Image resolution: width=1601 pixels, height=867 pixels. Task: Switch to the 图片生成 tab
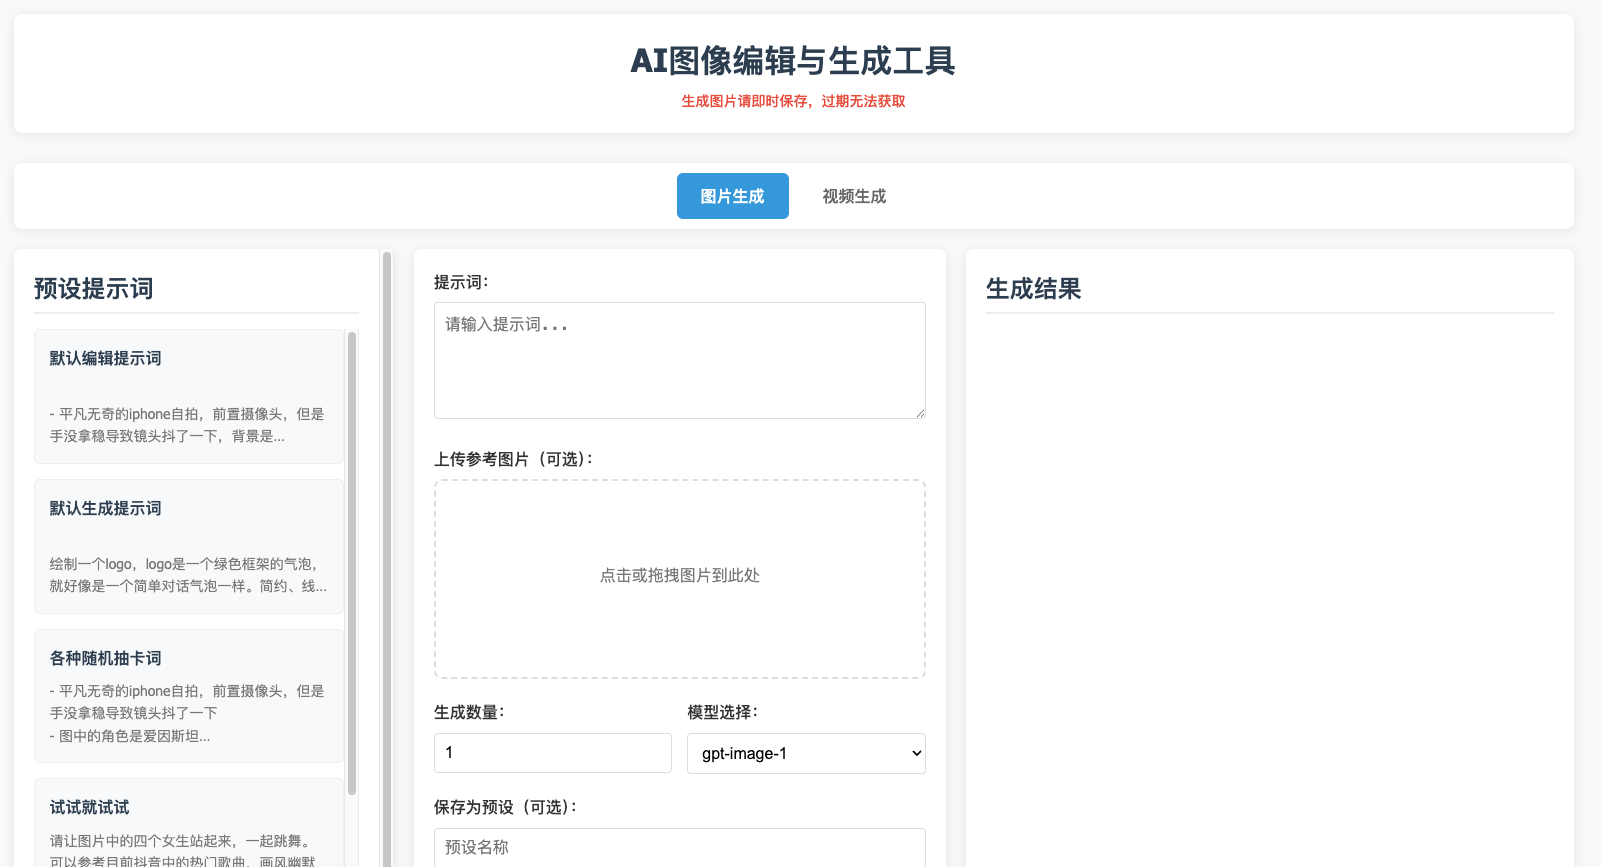(x=732, y=196)
